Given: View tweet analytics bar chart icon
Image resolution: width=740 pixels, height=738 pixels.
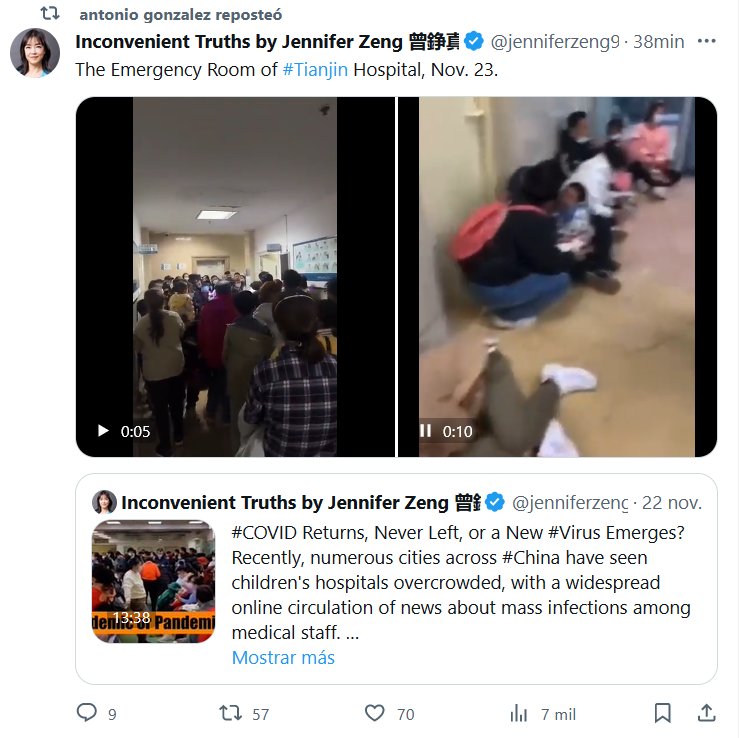Looking at the screenshot, I should 519,713.
